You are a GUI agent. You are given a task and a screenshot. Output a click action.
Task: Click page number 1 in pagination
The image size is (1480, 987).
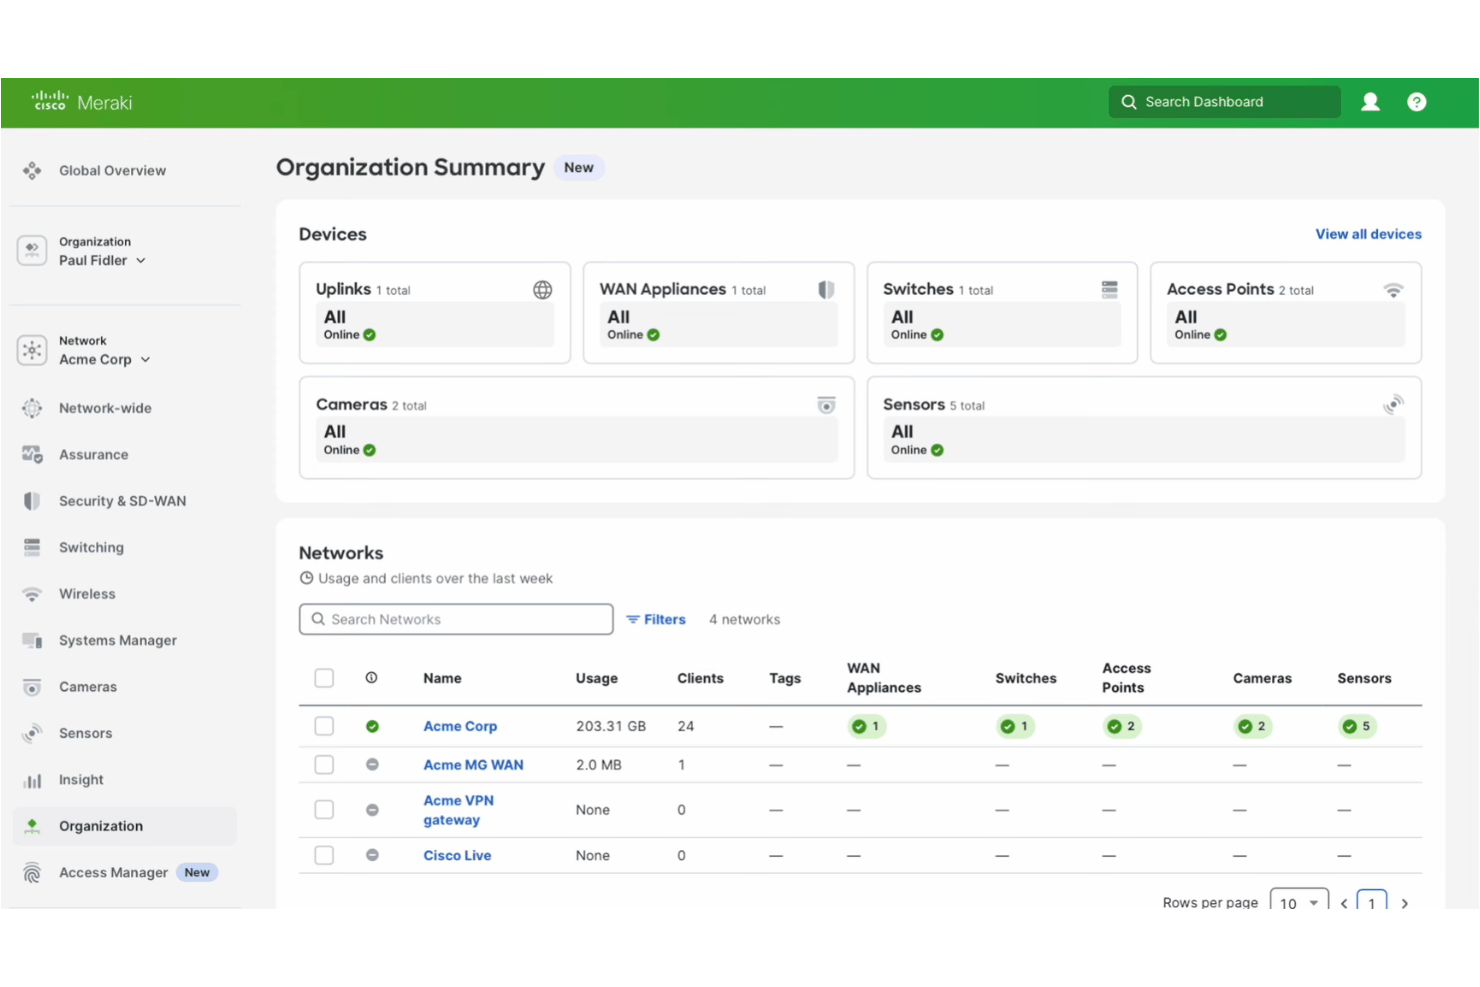coord(1372,902)
